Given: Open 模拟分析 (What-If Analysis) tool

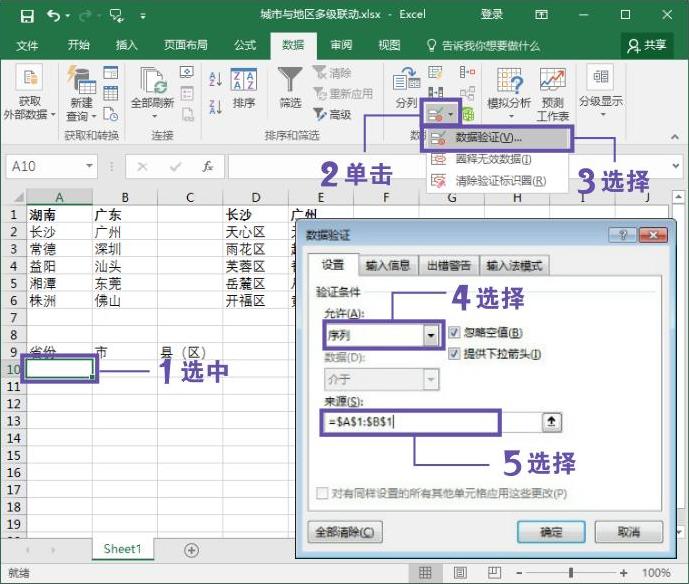Looking at the screenshot, I should click(509, 88).
